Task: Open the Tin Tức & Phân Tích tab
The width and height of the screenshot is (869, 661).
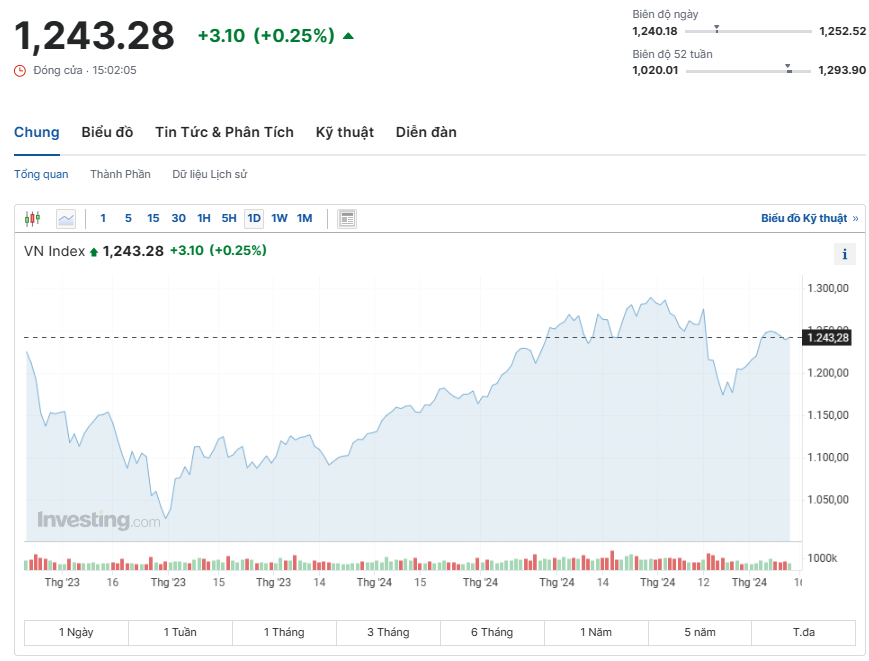Action: [224, 132]
